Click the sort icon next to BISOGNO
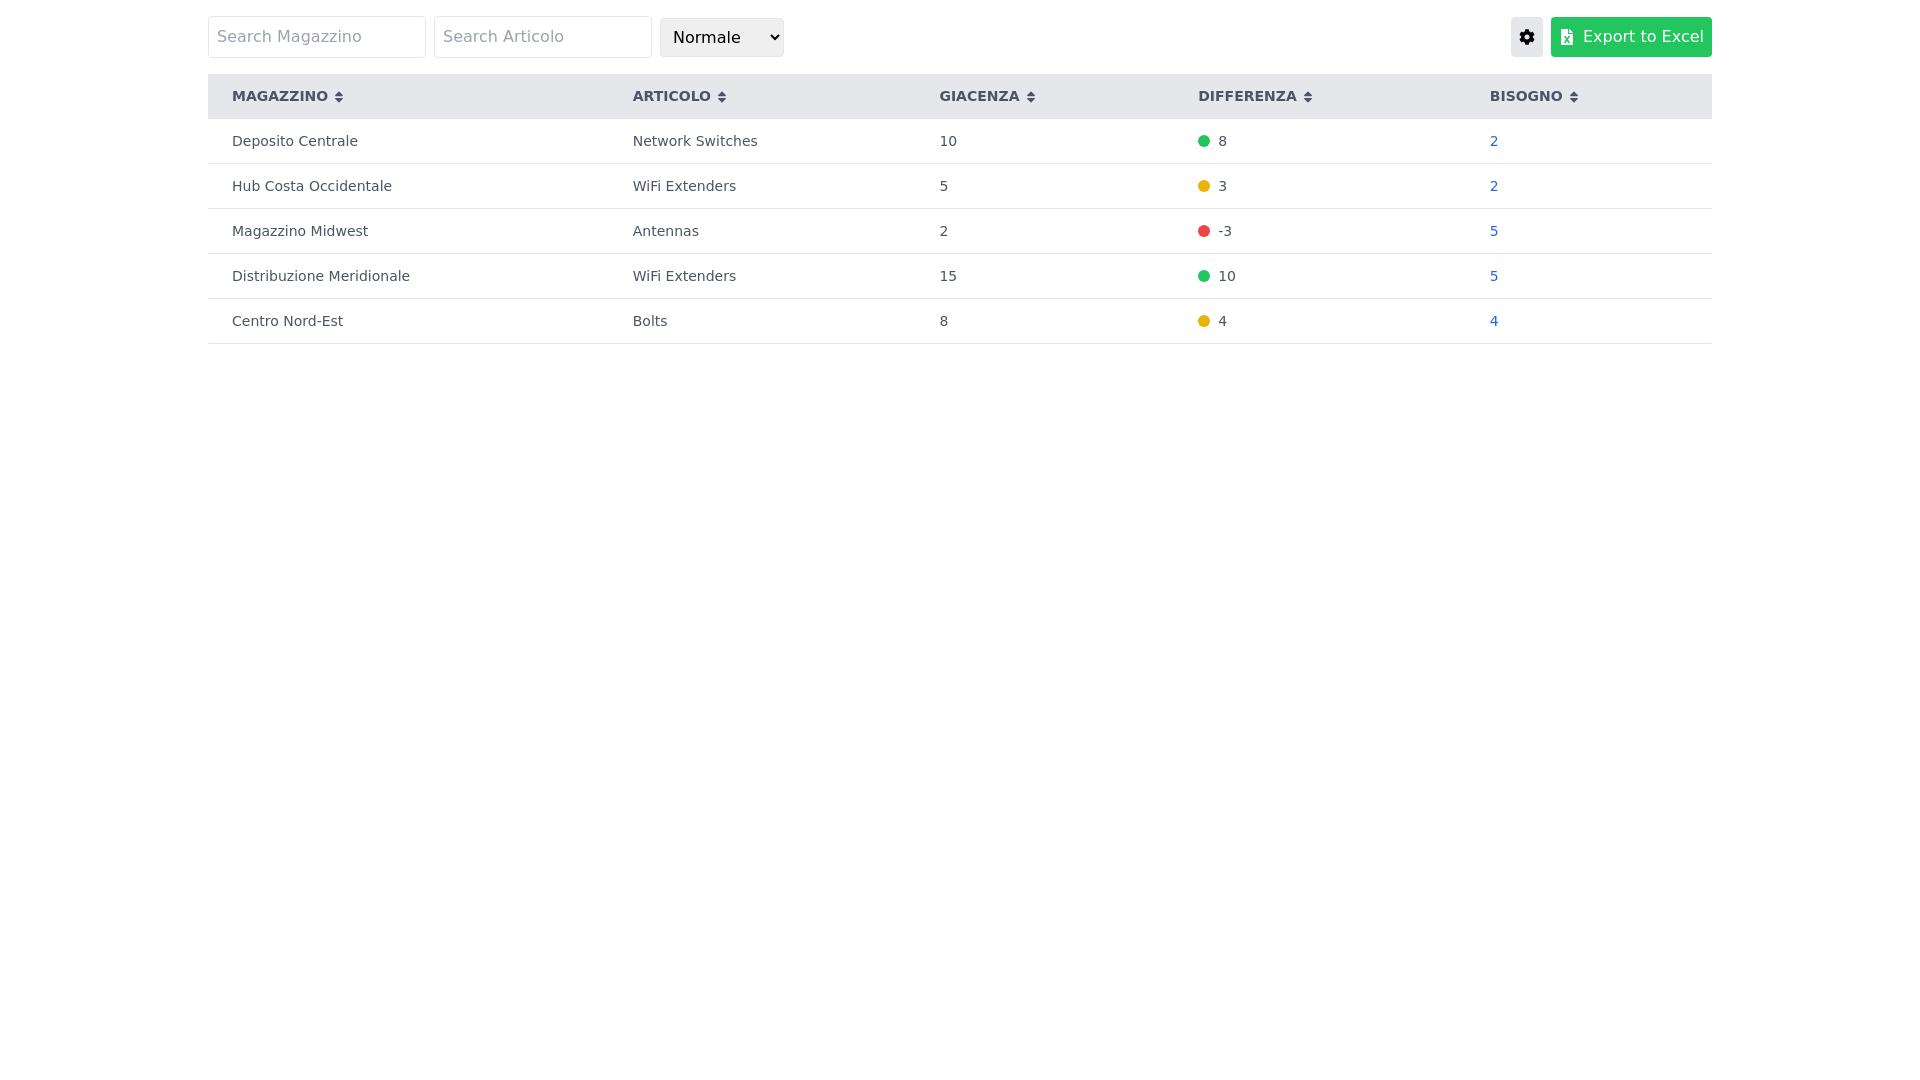 (1574, 96)
